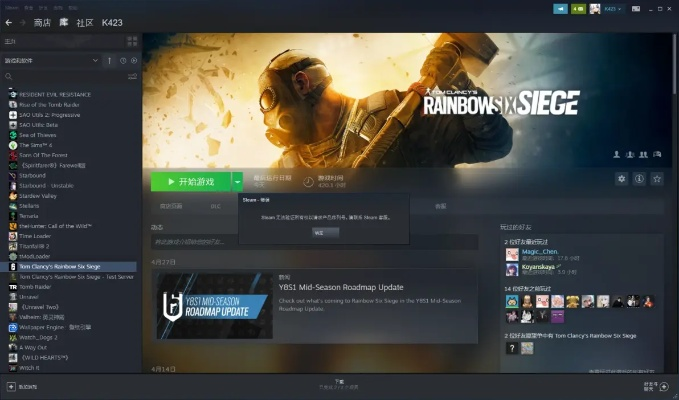This screenshot has width=679, height=400.
Task: Open game settings gear icon
Action: click(x=622, y=179)
